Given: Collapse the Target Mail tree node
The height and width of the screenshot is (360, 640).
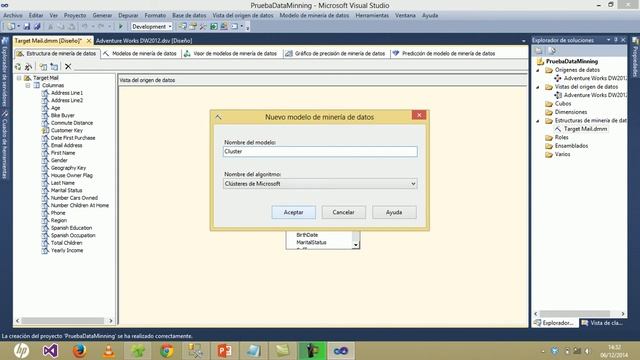Looking at the screenshot, I should [x=19, y=78].
